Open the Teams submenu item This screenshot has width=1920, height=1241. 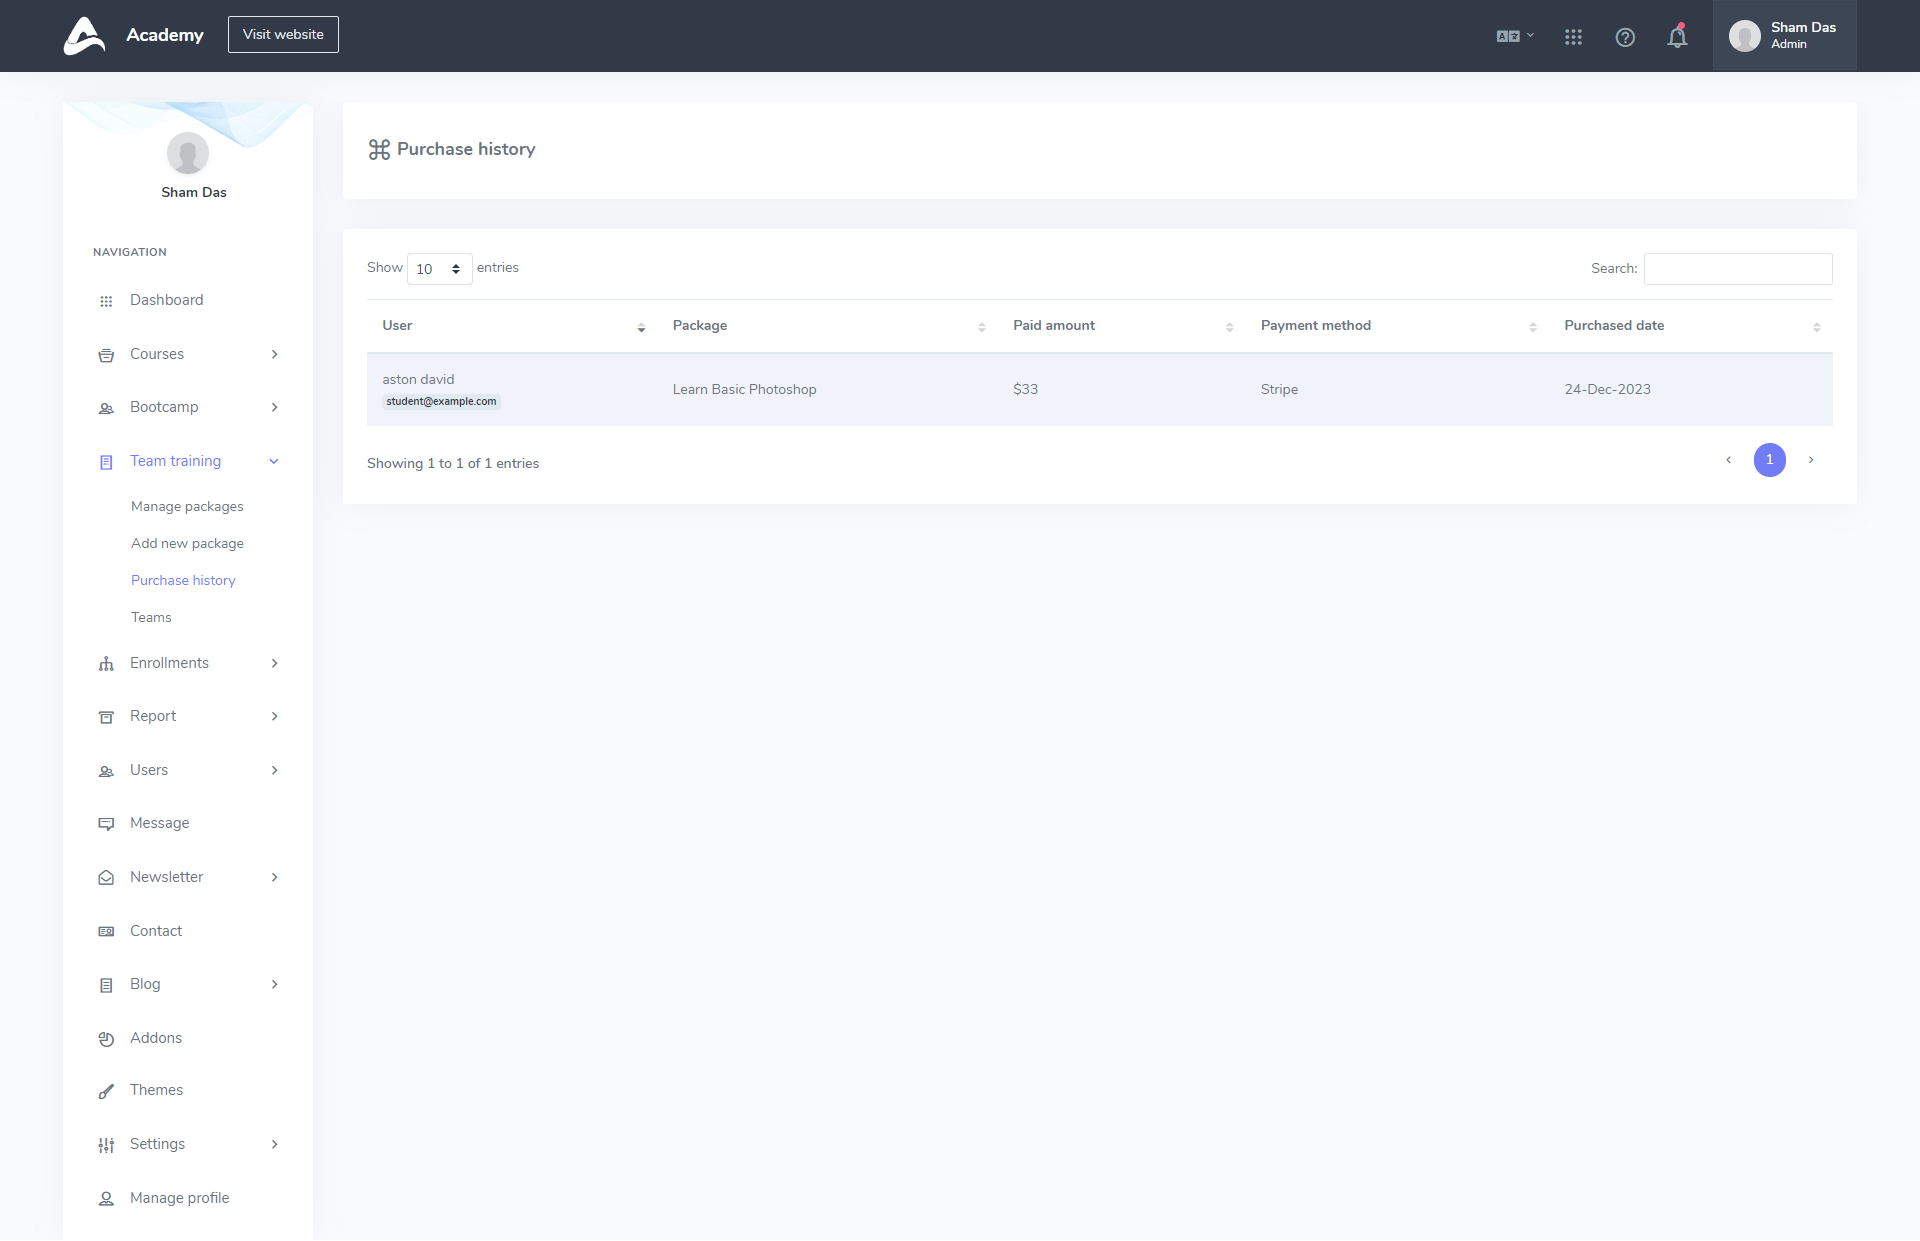click(151, 618)
